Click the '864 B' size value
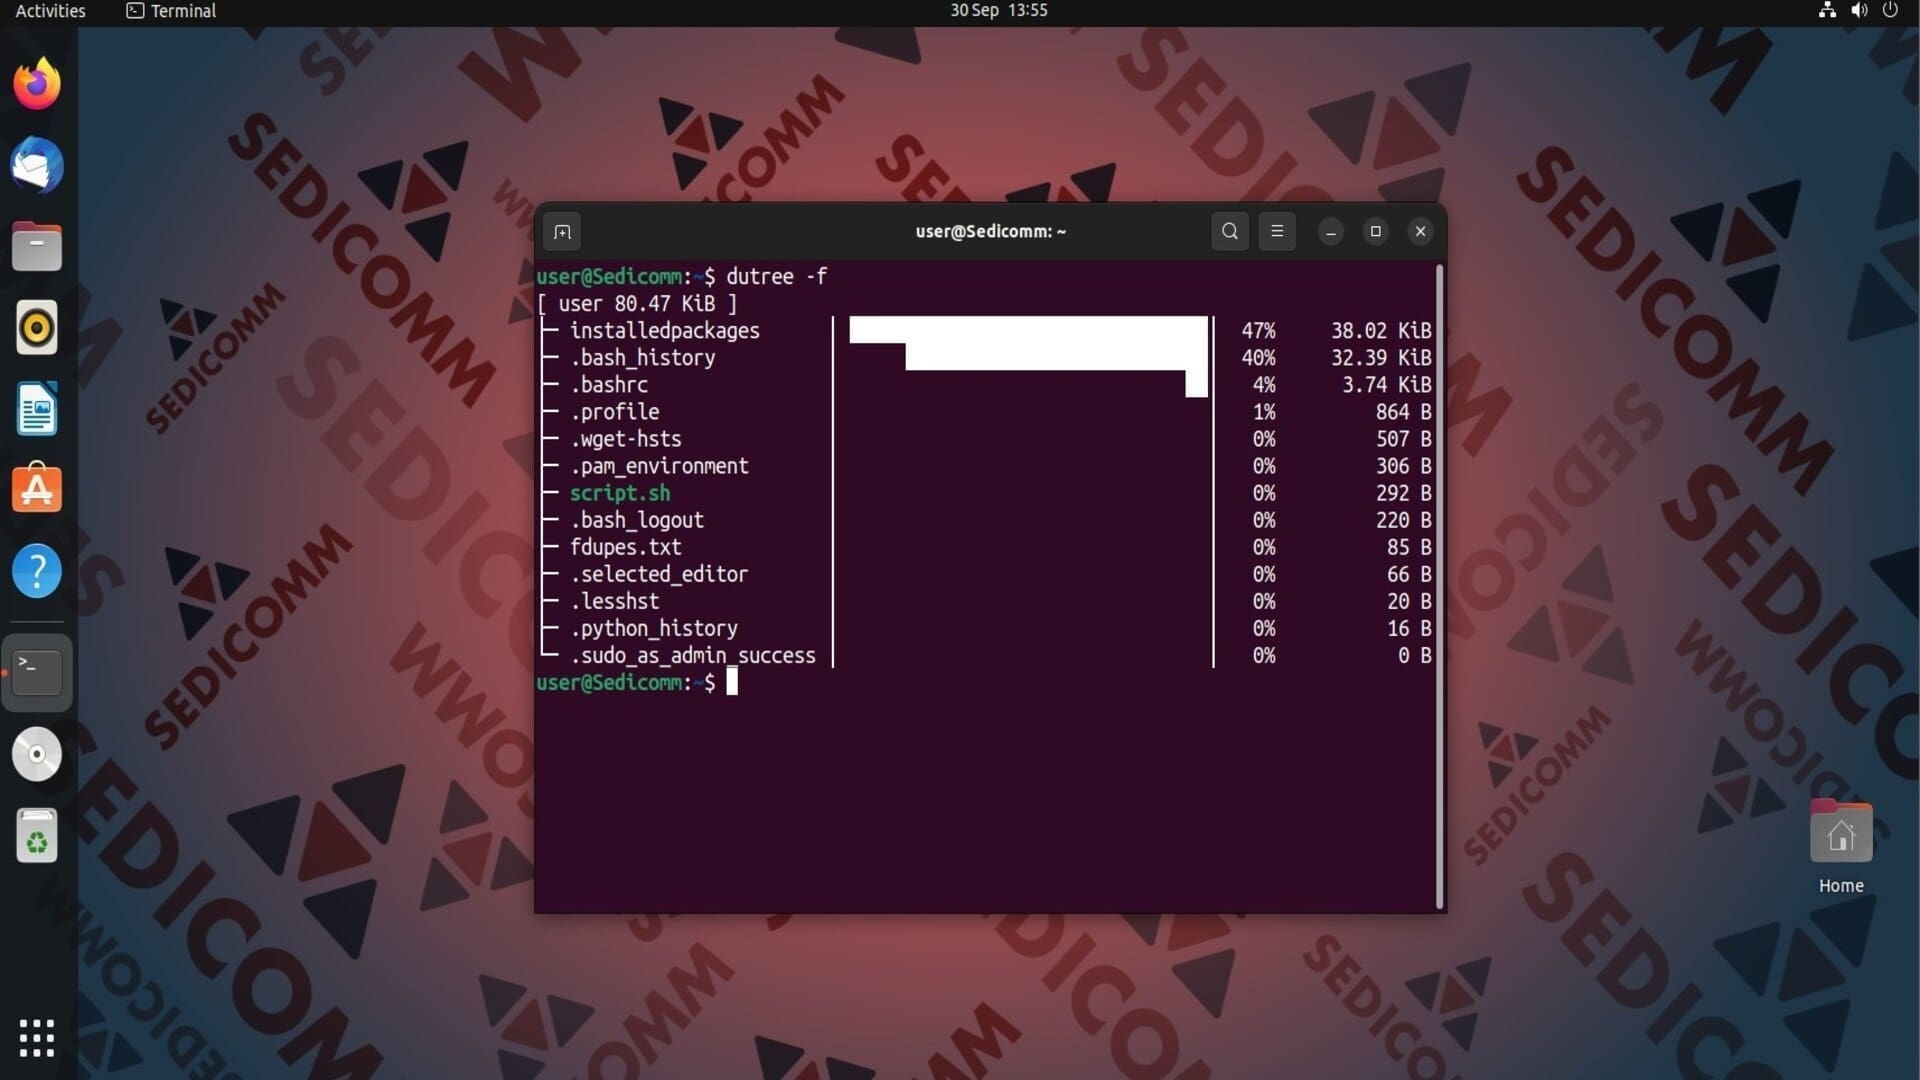Viewport: 1920px width, 1080px height. pos(1403,412)
